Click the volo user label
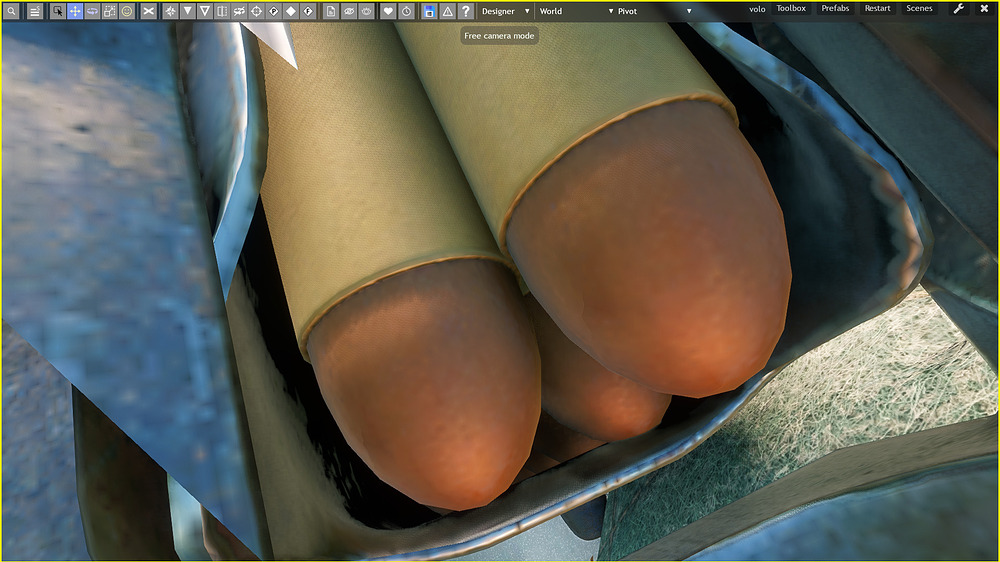 [757, 9]
